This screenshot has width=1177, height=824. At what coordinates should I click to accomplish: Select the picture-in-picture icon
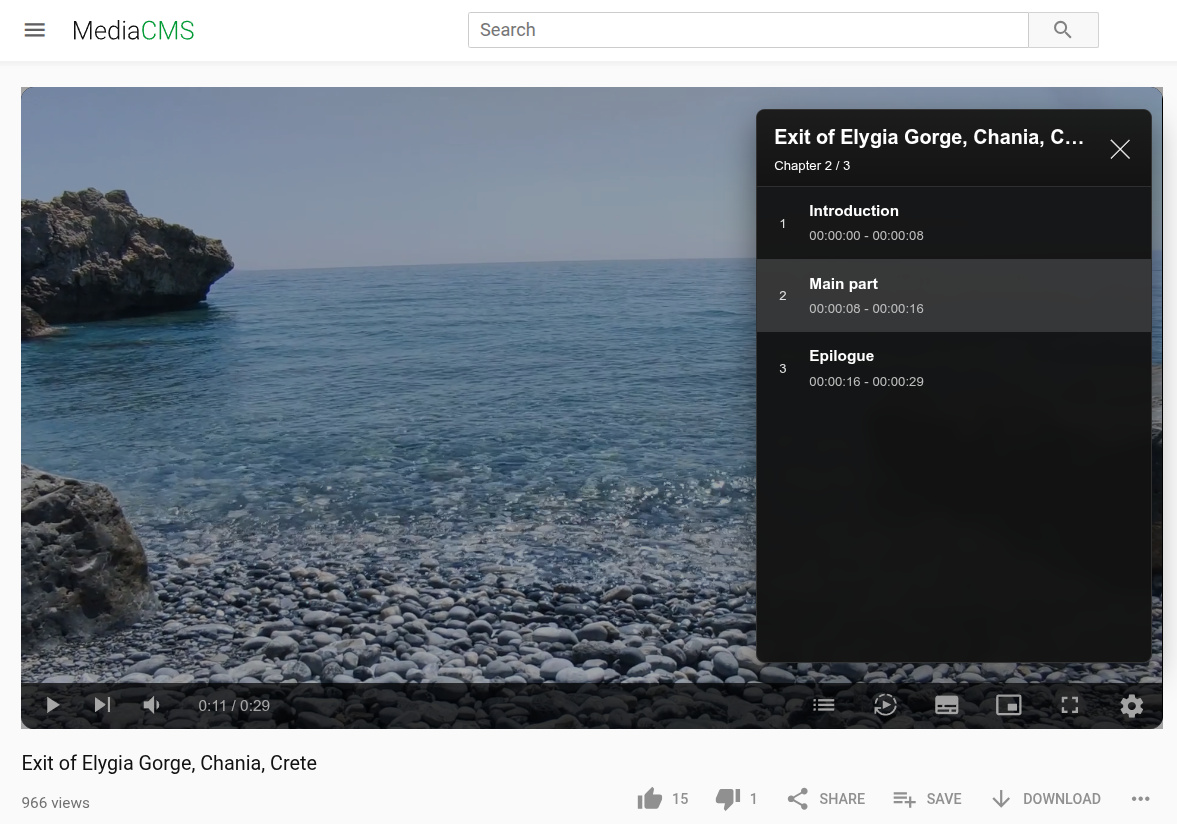point(1008,705)
